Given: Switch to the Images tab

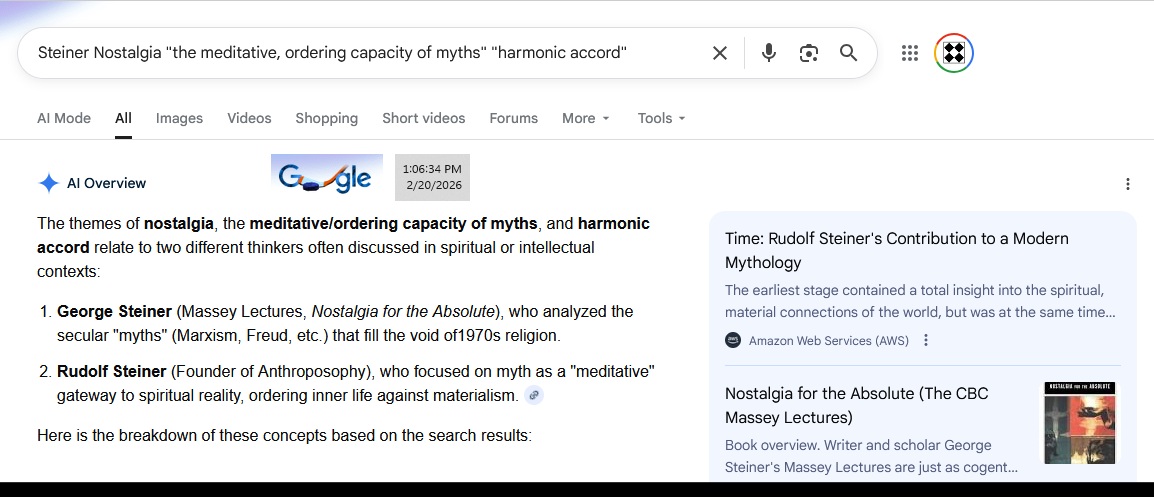Looking at the screenshot, I should coord(179,118).
